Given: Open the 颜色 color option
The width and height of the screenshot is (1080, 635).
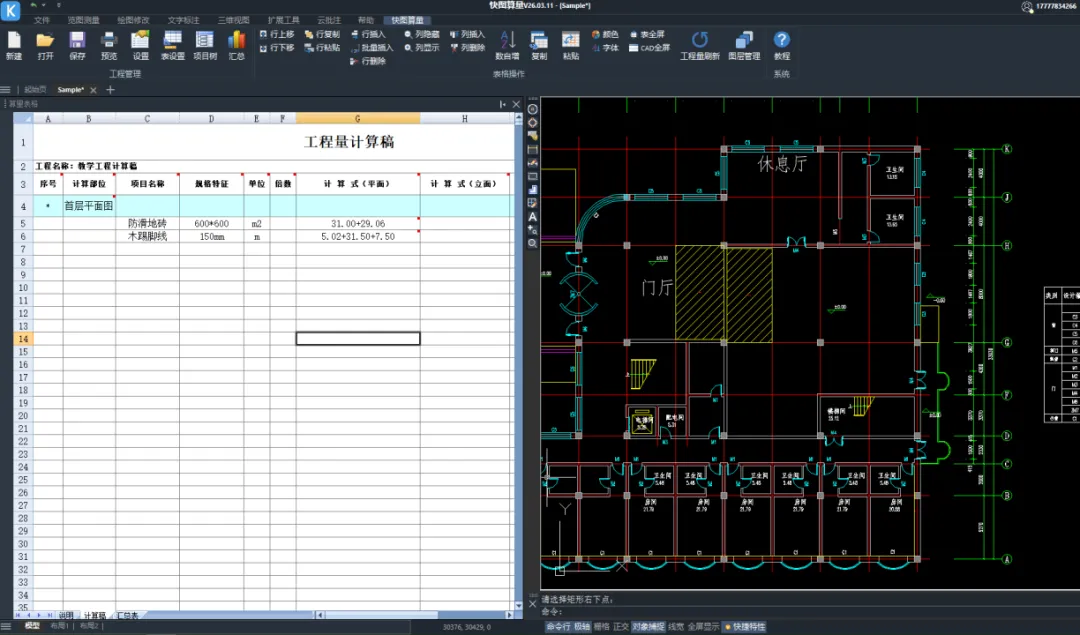Looking at the screenshot, I should coord(605,34).
